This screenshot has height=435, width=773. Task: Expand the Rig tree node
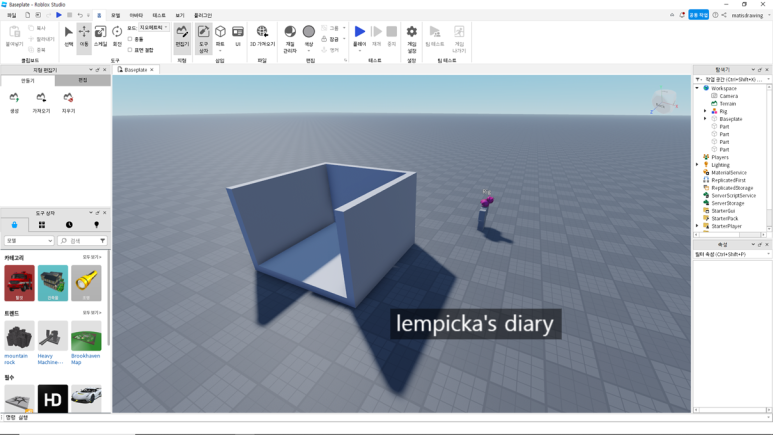point(705,111)
